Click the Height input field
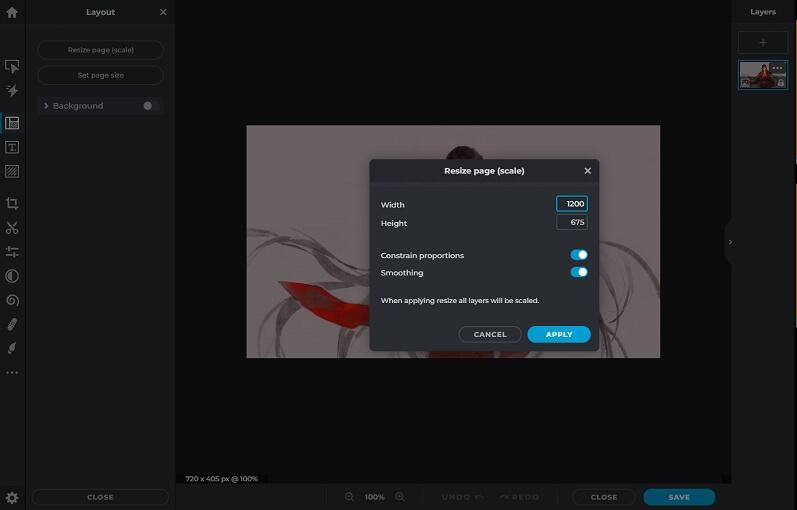Viewport: 797px width, 510px height. click(571, 223)
